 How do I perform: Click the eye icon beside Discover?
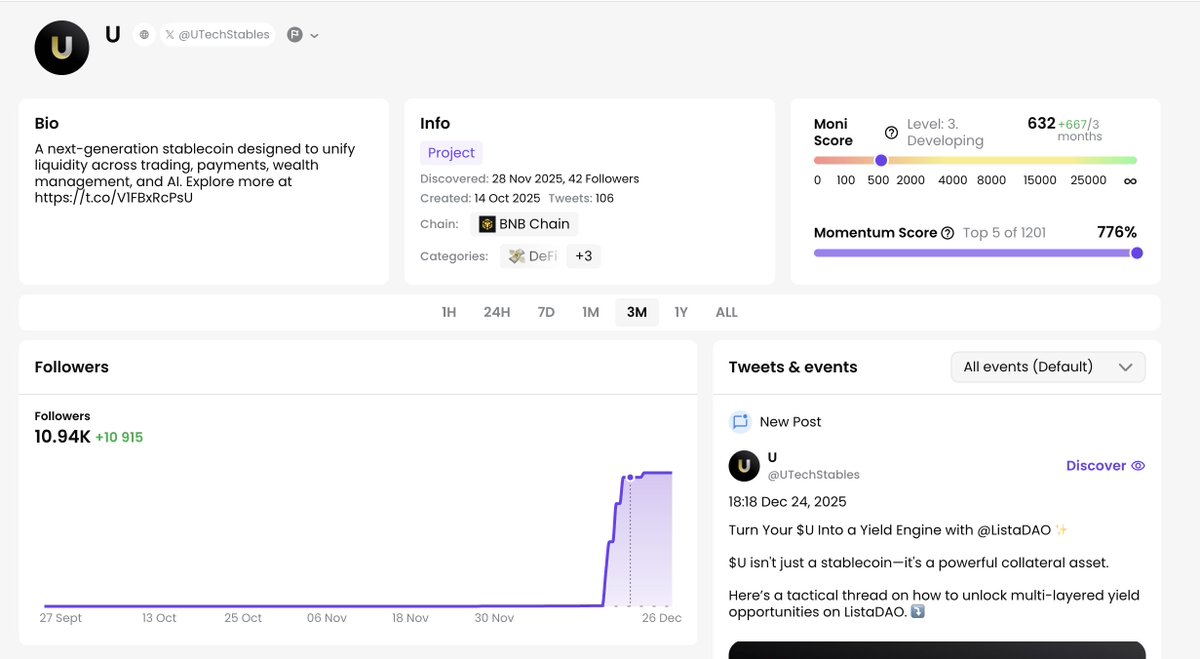tap(1138, 466)
